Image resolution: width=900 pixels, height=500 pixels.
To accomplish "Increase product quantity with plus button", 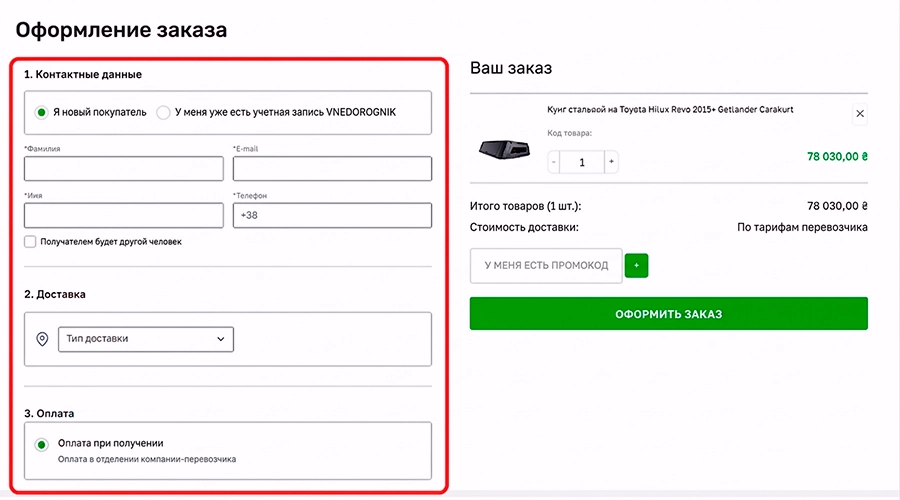I will (x=610, y=161).
